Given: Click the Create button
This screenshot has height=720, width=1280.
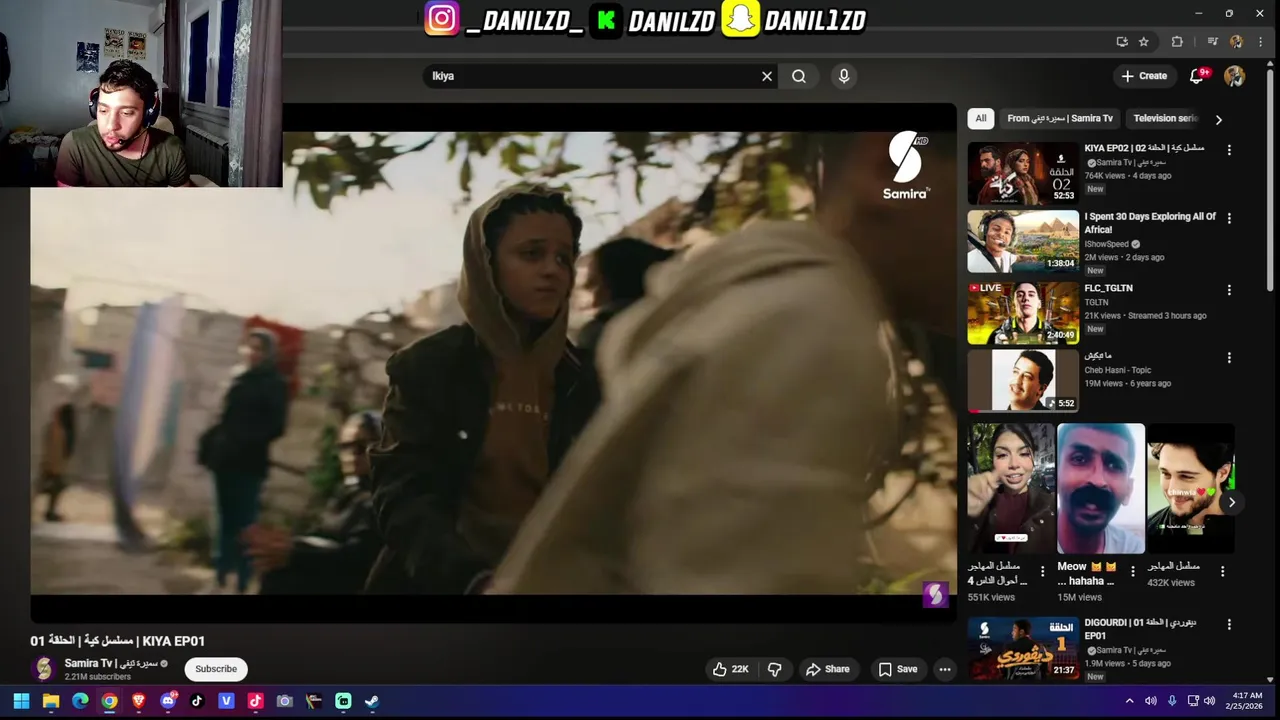Looking at the screenshot, I should [x=1143, y=76].
